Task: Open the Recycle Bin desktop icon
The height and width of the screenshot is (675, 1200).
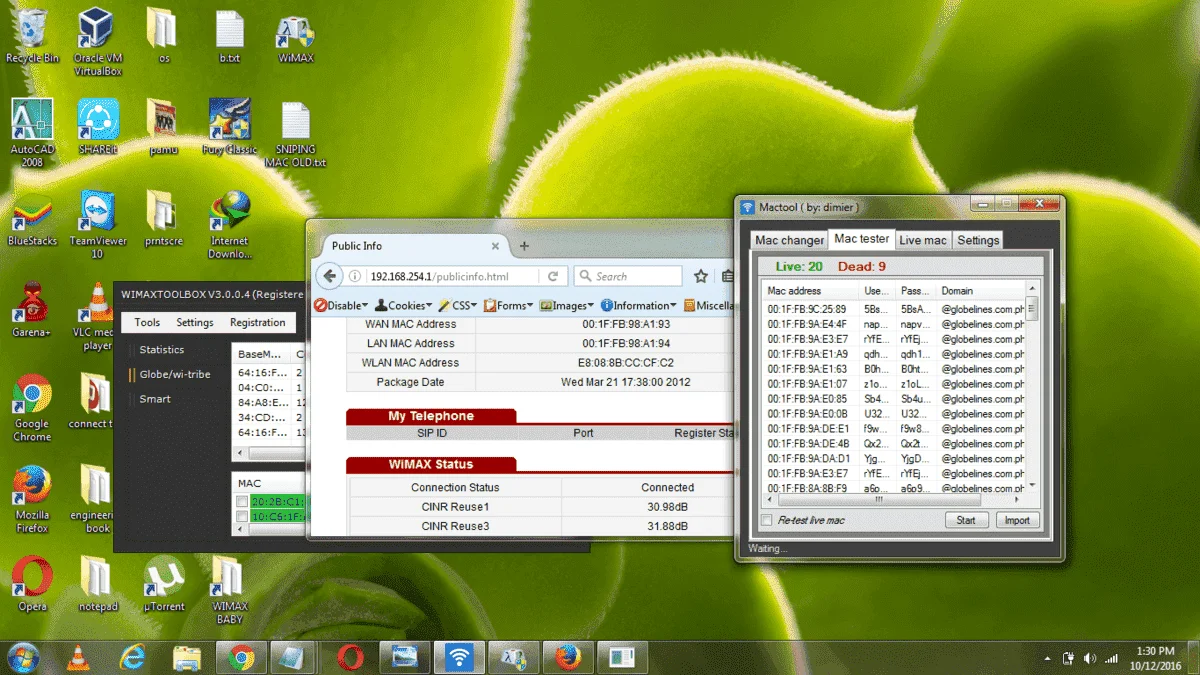Action: point(31,36)
